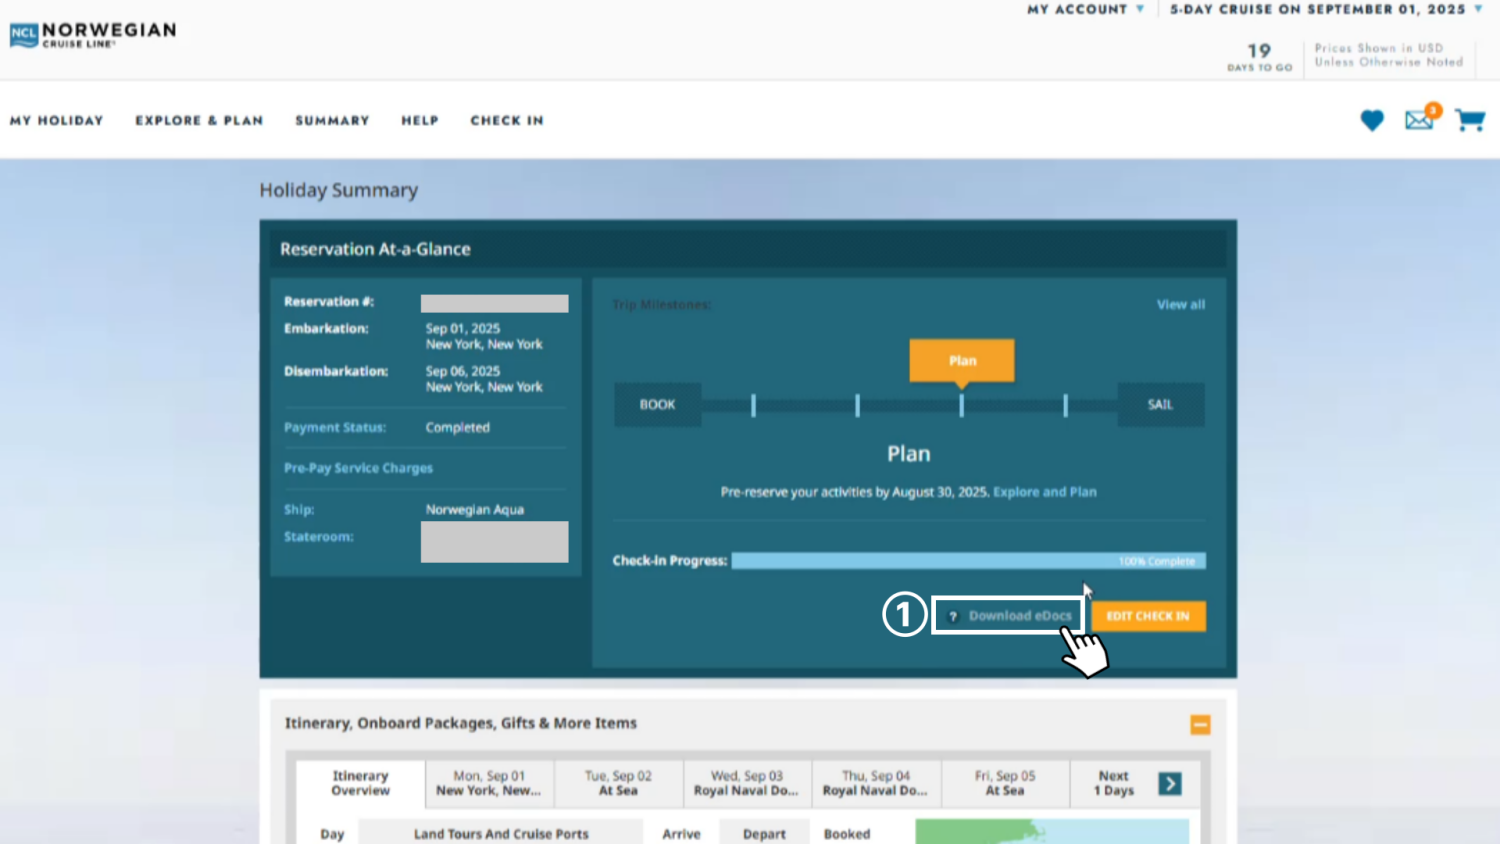Image resolution: width=1500 pixels, height=844 pixels.
Task: Select the Wed, Sep 03 Royal Naval tab
Action: (747, 783)
